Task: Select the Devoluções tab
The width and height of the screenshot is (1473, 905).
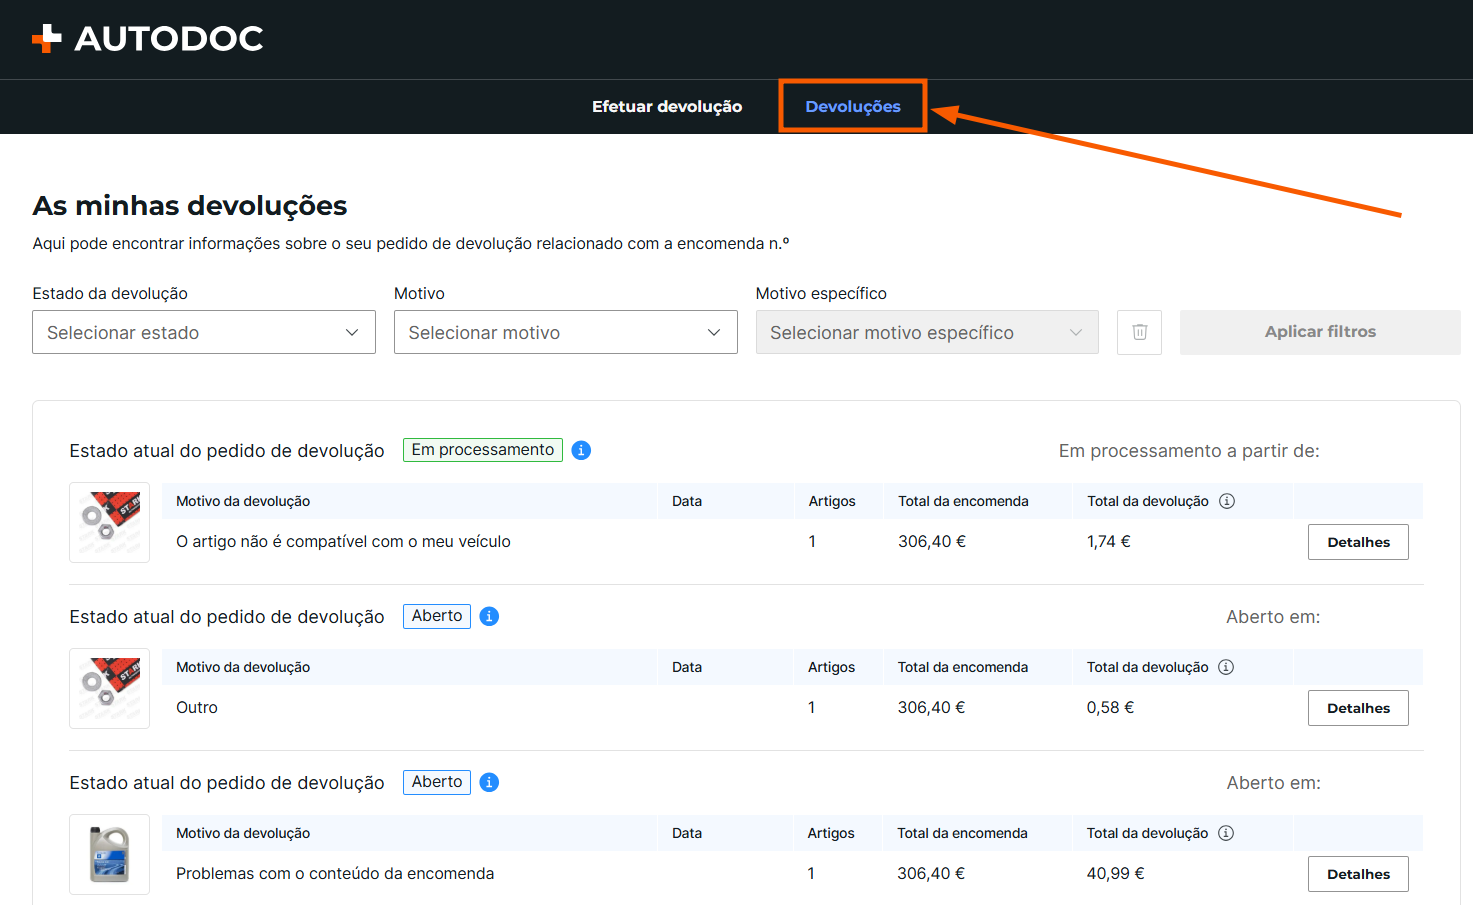Action: (853, 106)
